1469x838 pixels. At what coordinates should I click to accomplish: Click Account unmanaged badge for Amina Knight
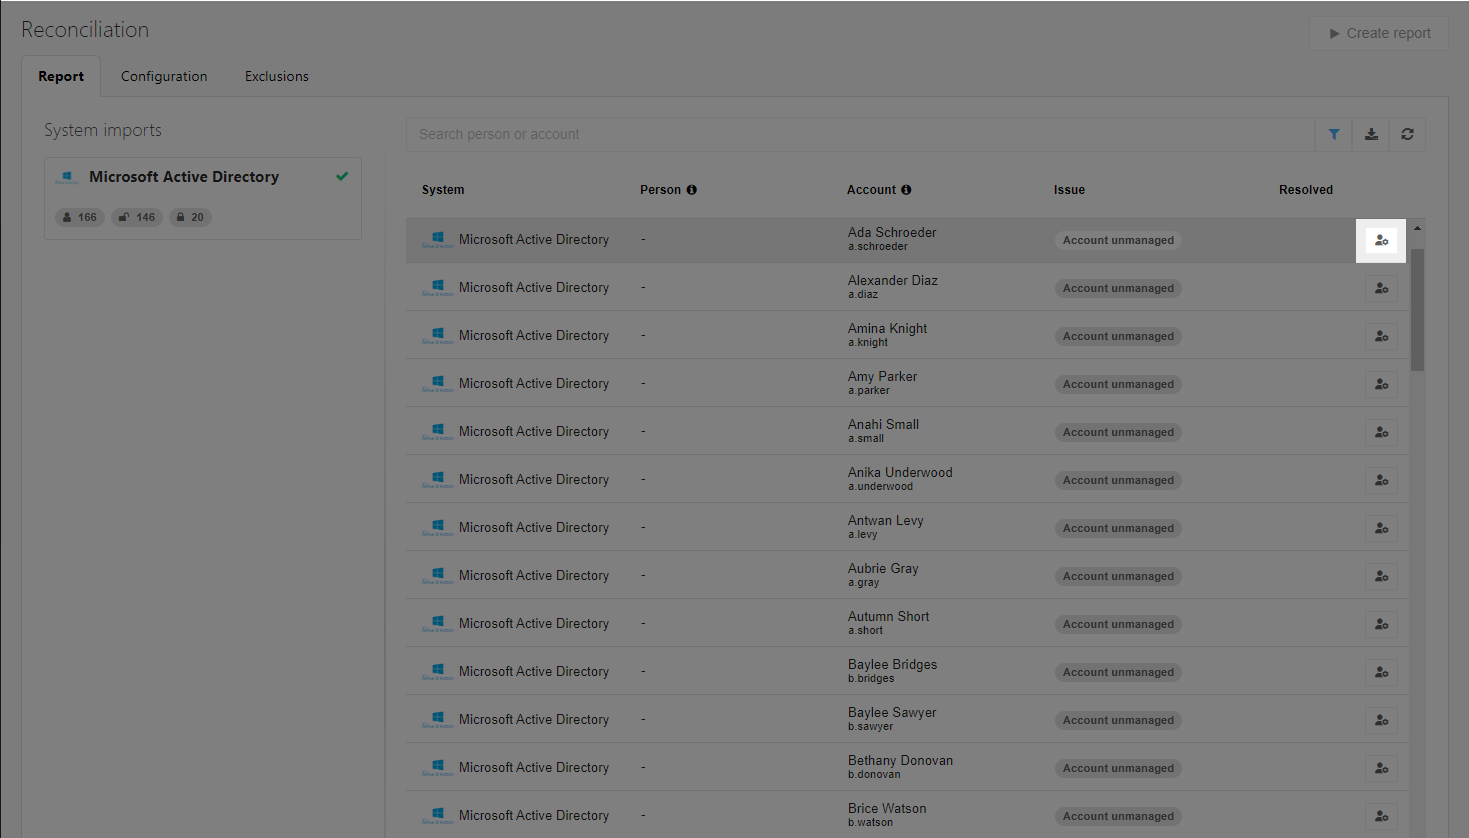[x=1118, y=336]
